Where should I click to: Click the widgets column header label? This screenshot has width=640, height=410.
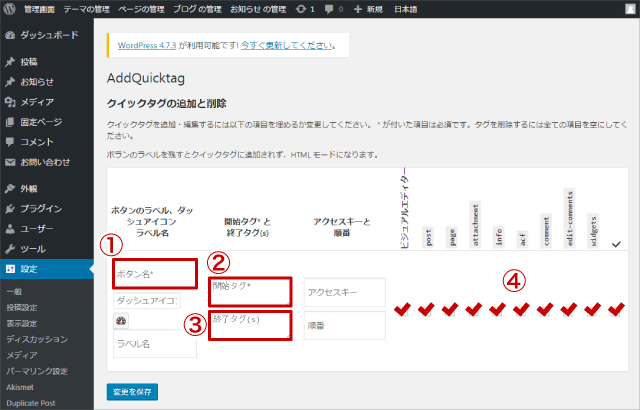pyautogui.click(x=593, y=231)
